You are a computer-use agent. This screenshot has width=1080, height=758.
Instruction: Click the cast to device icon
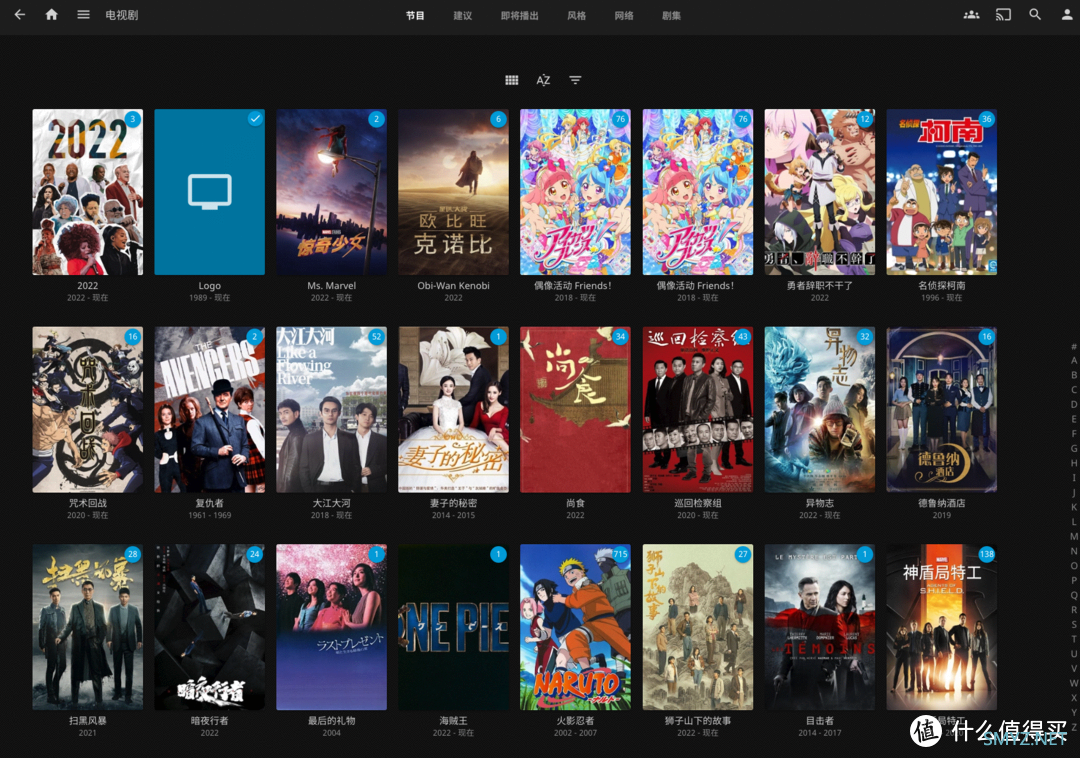coord(1004,14)
